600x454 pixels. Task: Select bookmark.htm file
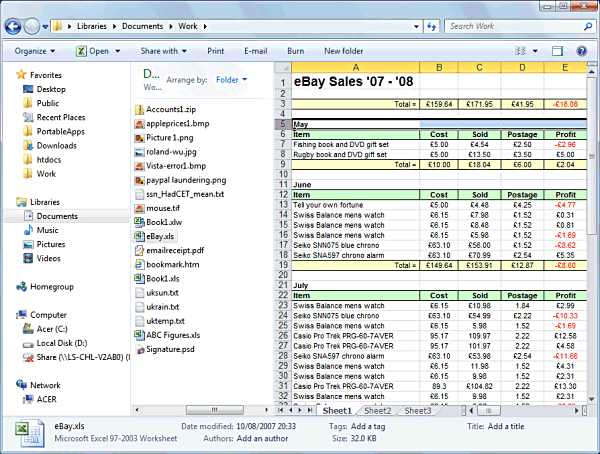[173, 265]
